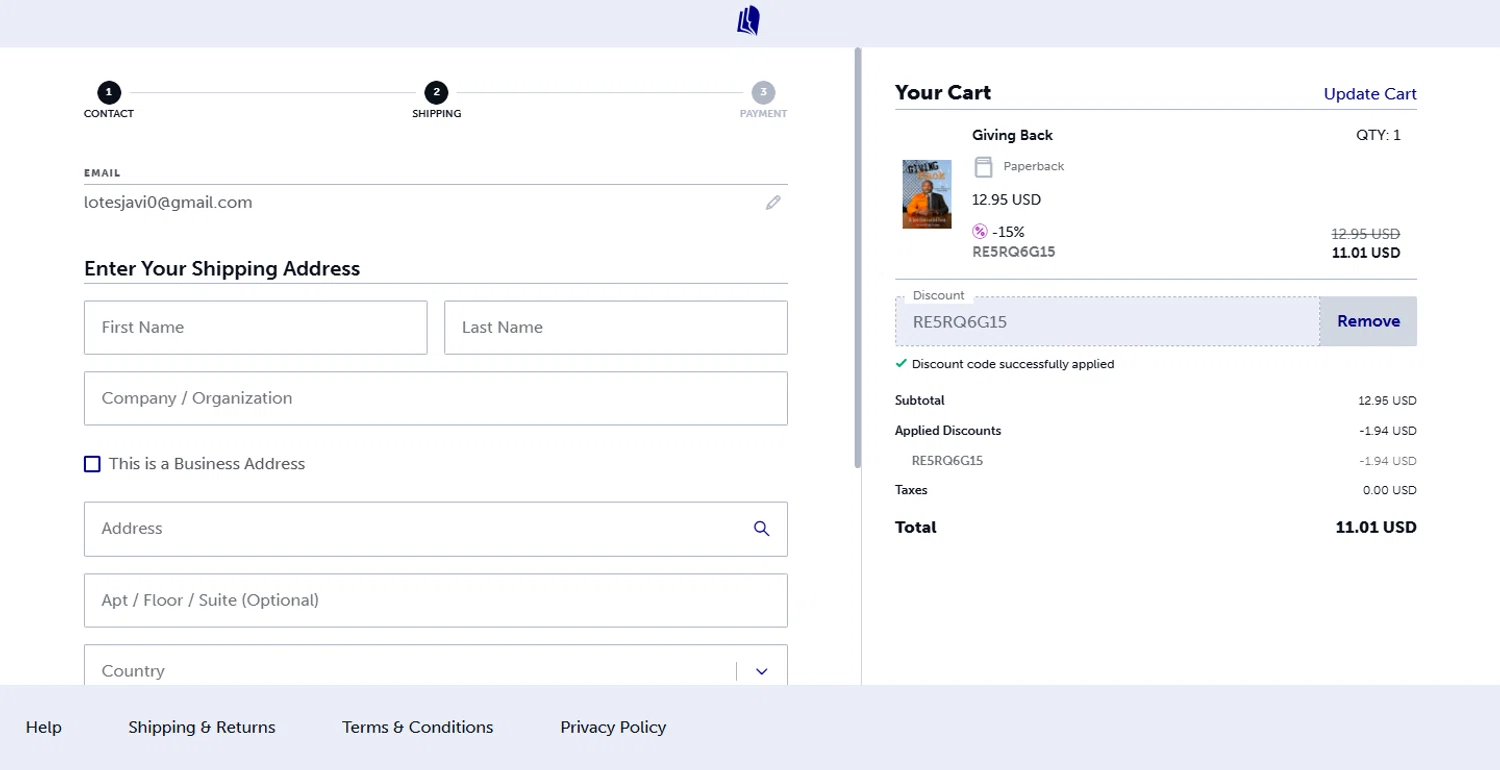The width and height of the screenshot is (1500, 770).
Task: Click the step 3 Payment circle
Action: [x=763, y=93]
